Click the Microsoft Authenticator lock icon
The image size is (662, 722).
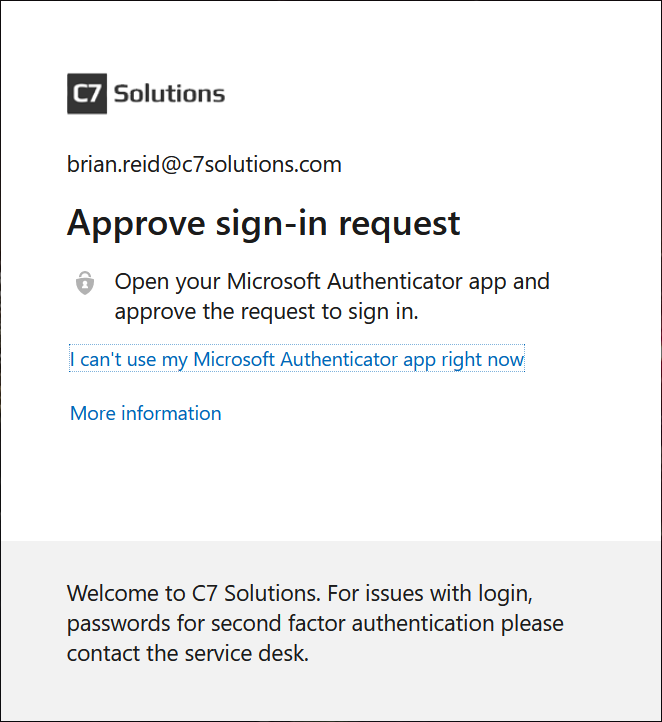pos(85,282)
